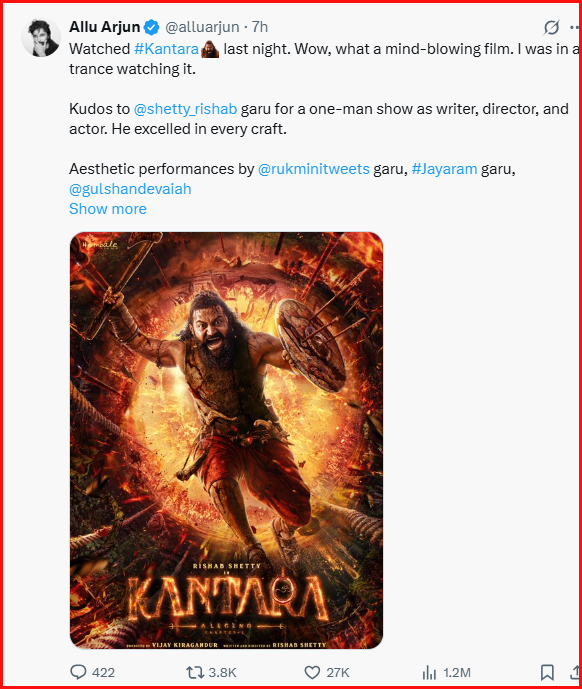The height and width of the screenshot is (689, 582).
Task: Open the 7h timestamp link
Action: (259, 27)
